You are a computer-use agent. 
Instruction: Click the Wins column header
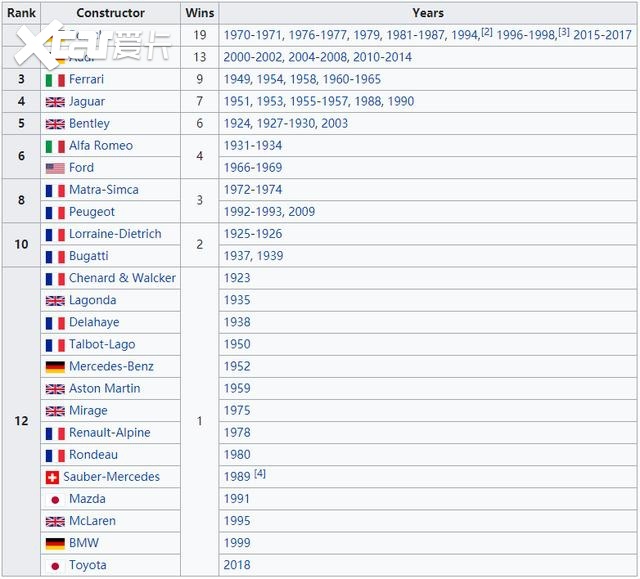199,13
